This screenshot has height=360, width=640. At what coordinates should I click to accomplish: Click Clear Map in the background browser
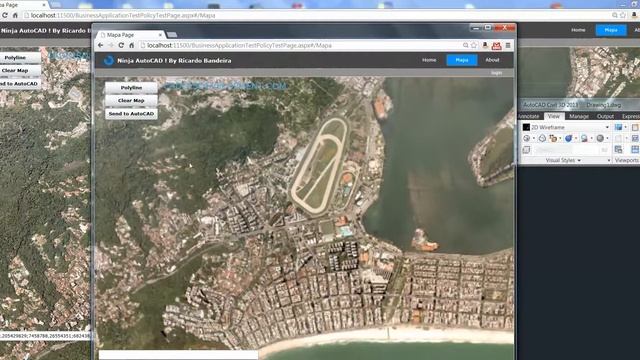coord(16,71)
